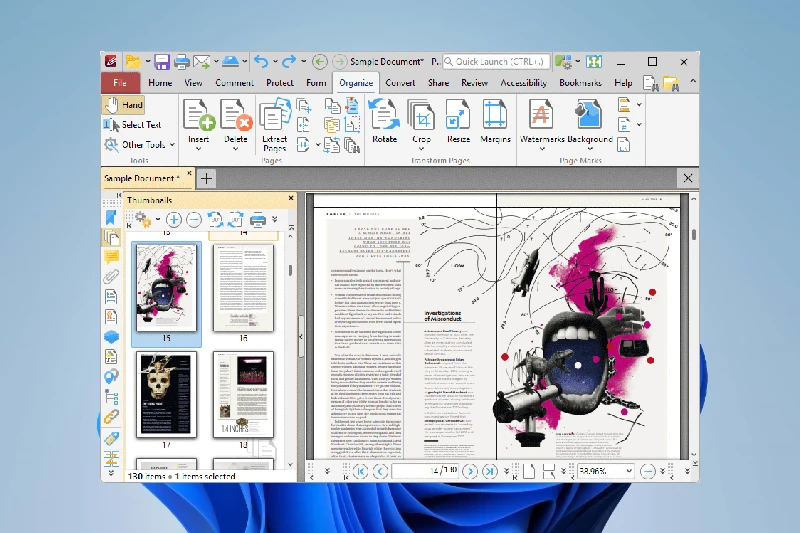Expand the ribbon collapse chevron

693,81
